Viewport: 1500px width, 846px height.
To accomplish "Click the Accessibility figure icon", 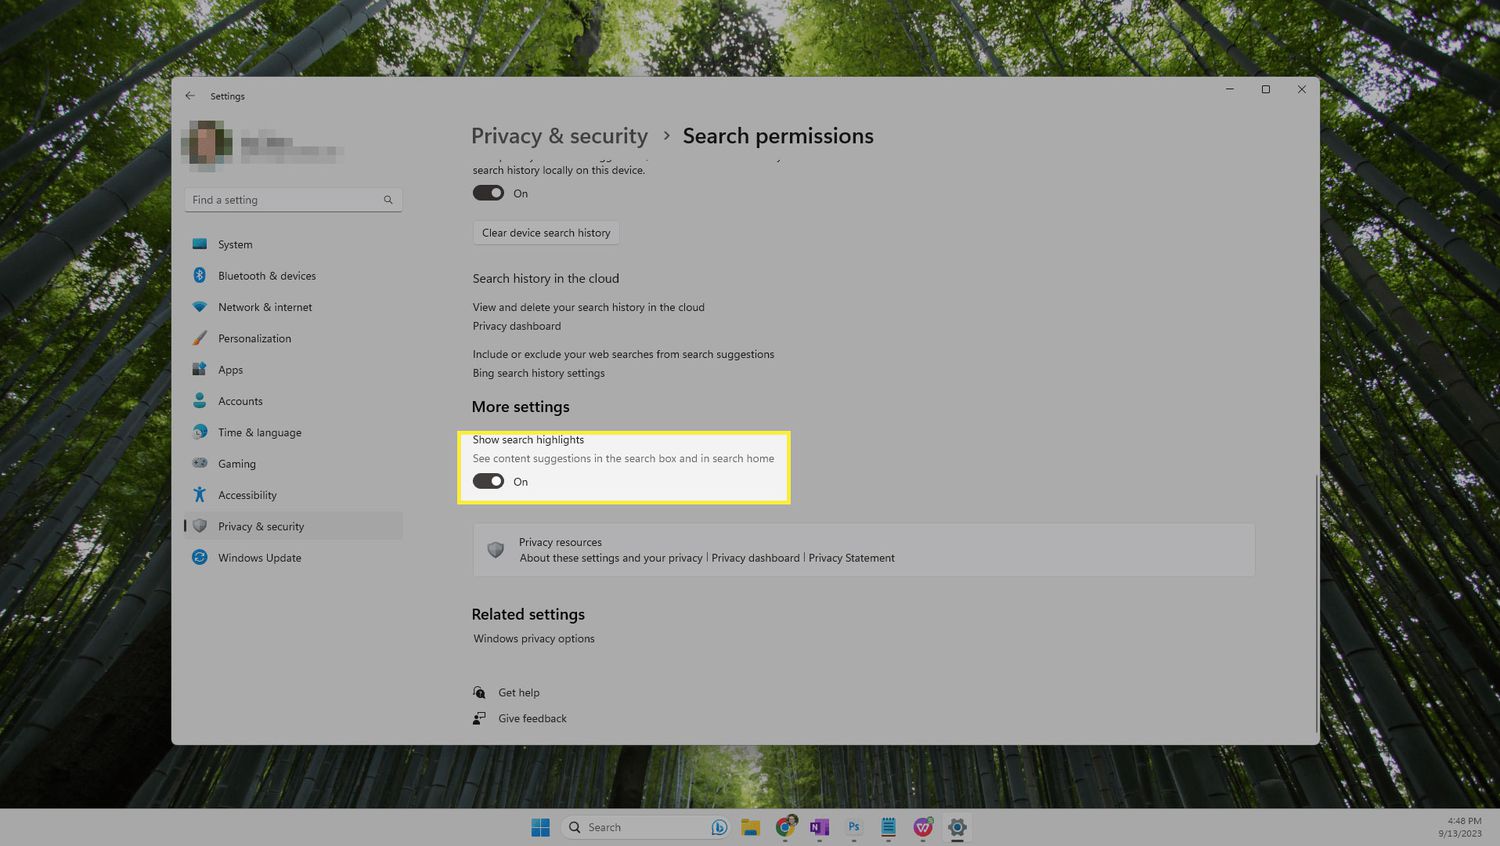I will (x=200, y=495).
